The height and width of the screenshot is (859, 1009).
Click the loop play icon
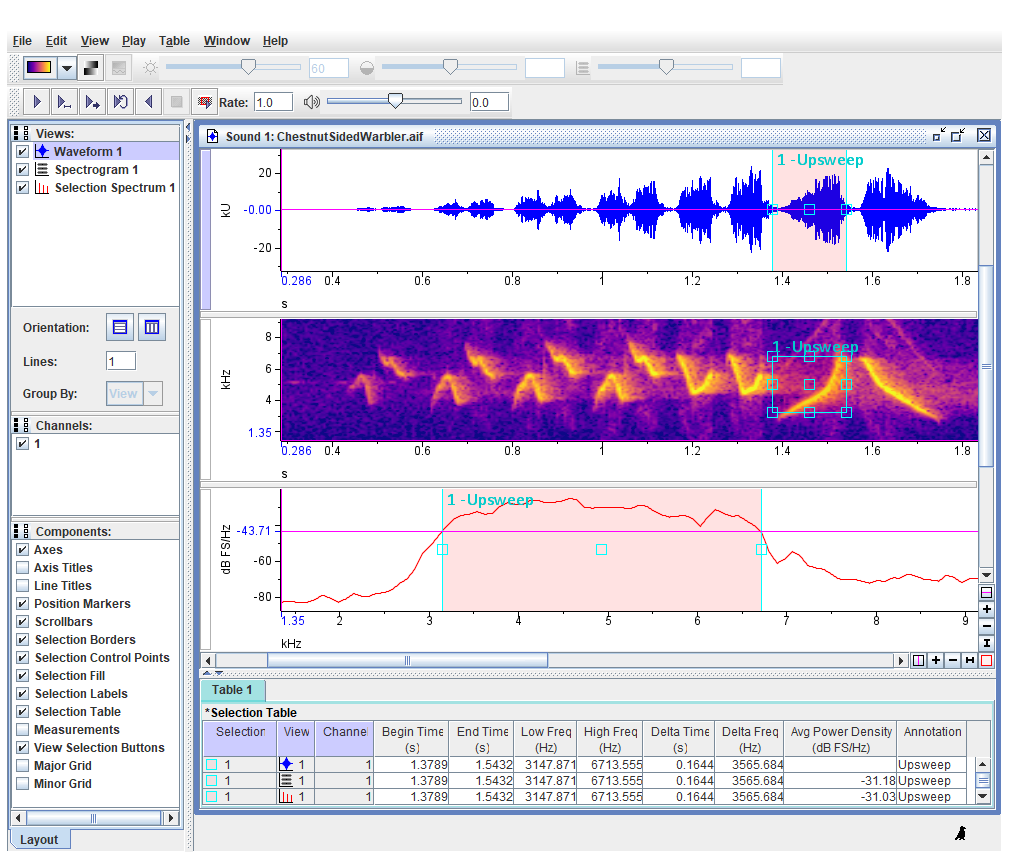click(x=120, y=102)
